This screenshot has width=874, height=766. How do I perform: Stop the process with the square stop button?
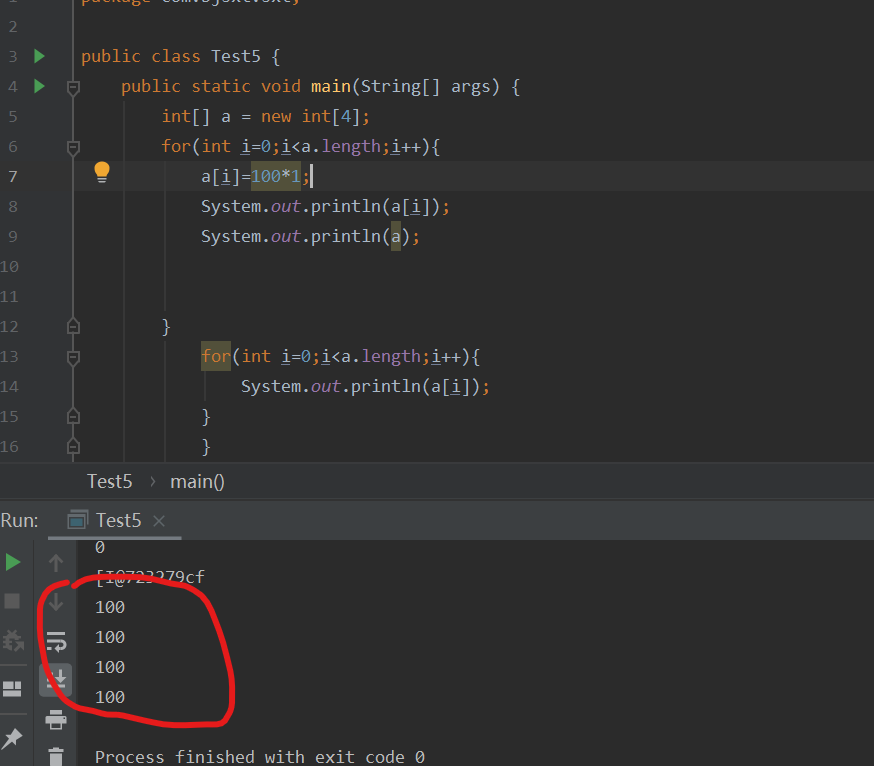click(12, 601)
